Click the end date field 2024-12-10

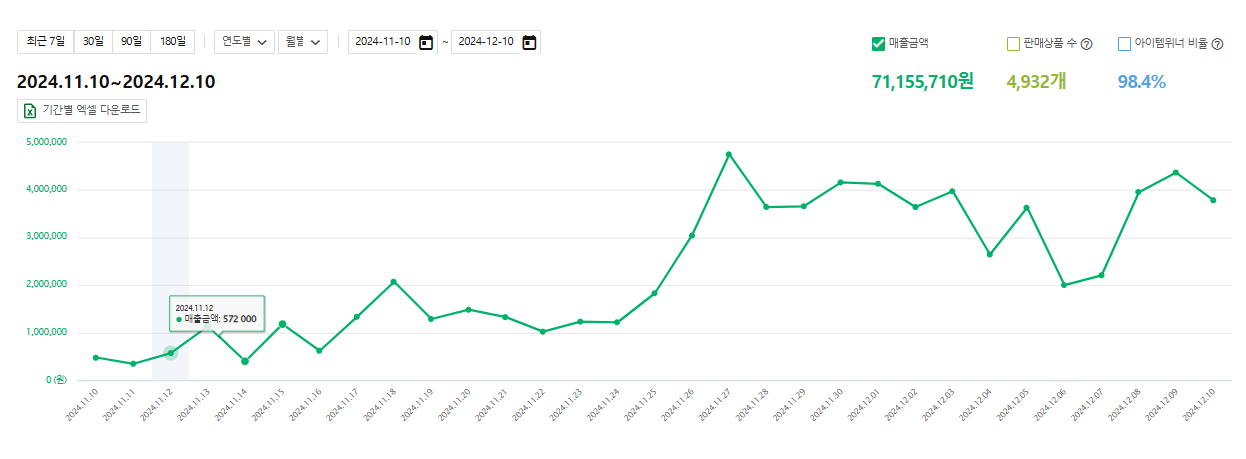coord(486,42)
